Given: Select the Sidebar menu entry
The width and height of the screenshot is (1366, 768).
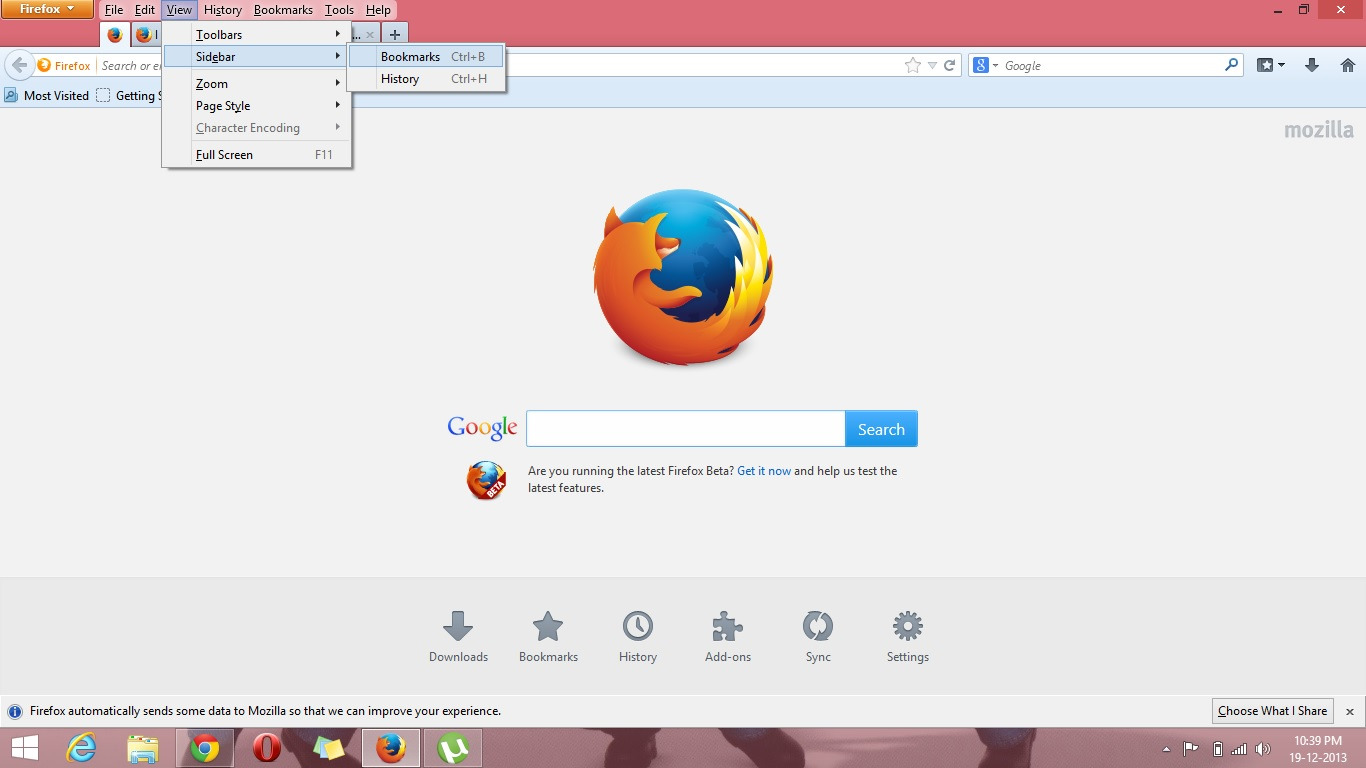Looking at the screenshot, I should tap(257, 57).
